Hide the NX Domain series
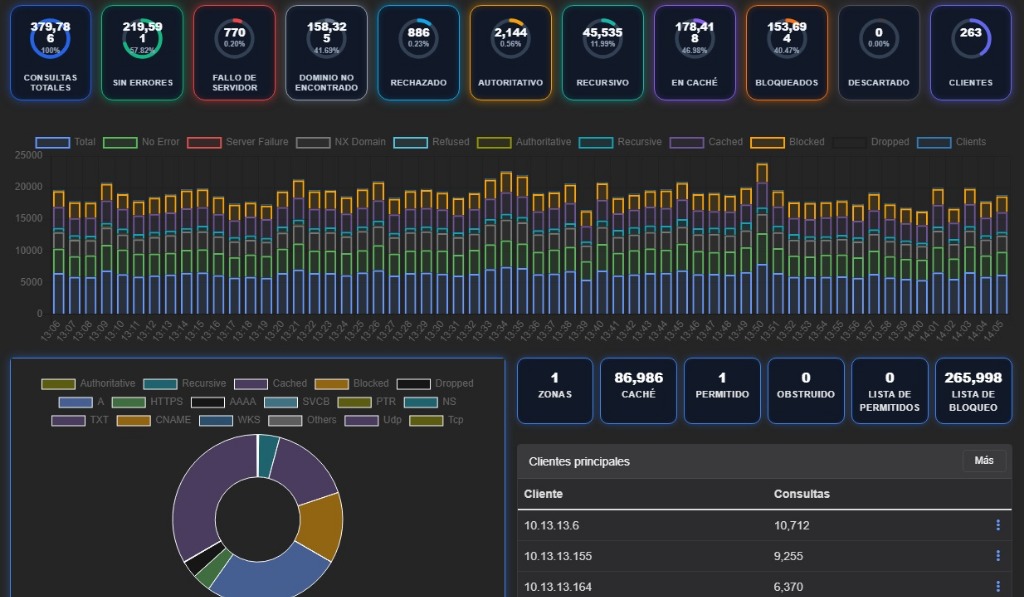Viewport: 1024px width, 597px height. pos(341,142)
